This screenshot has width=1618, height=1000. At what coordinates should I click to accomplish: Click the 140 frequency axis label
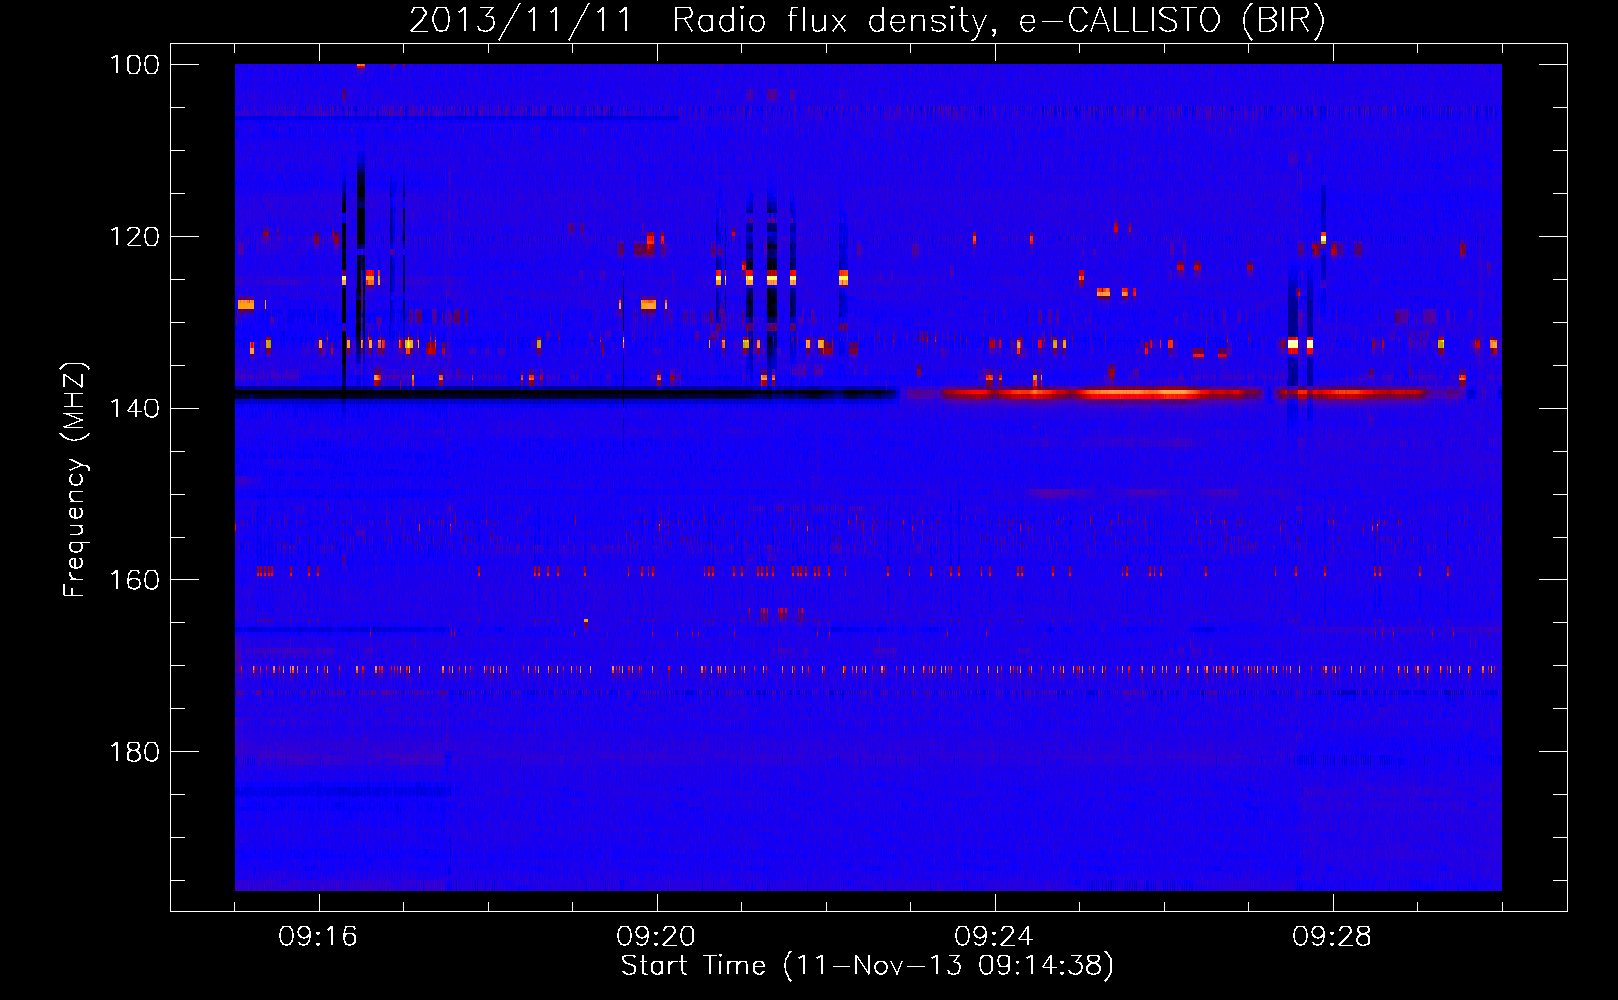click(x=134, y=408)
